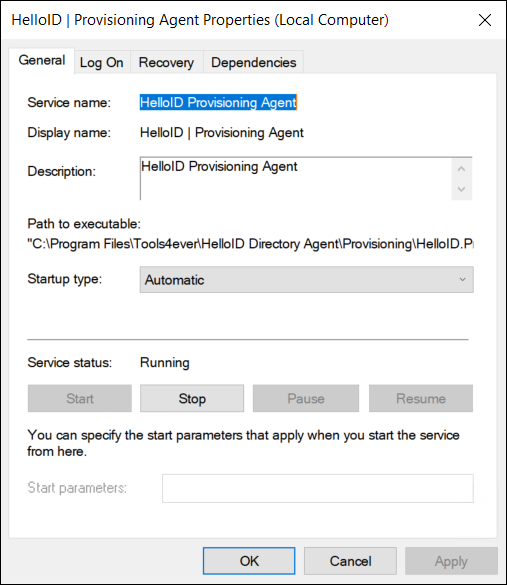
Task: Click the Apply button
Action: (451, 561)
